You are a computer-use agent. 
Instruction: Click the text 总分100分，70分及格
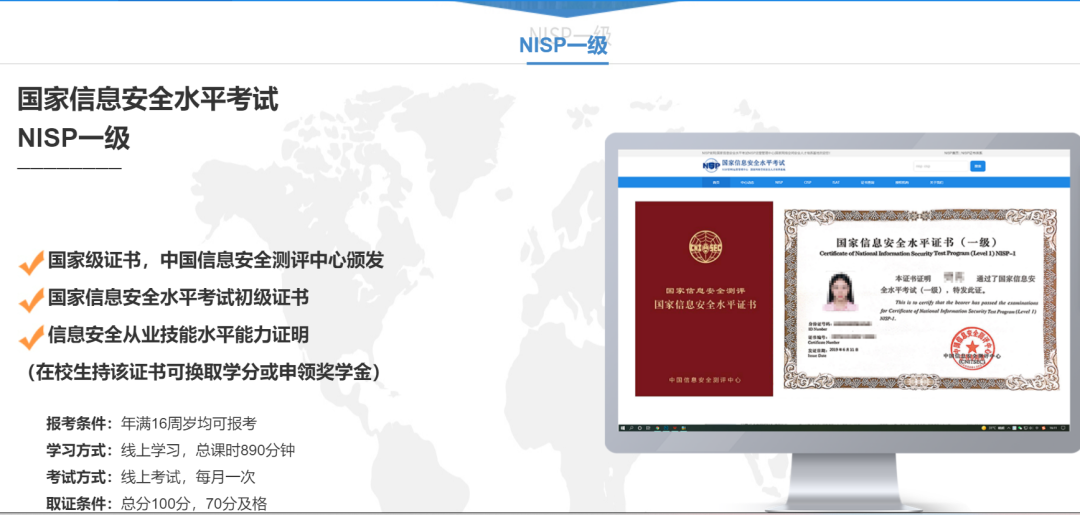(x=194, y=503)
